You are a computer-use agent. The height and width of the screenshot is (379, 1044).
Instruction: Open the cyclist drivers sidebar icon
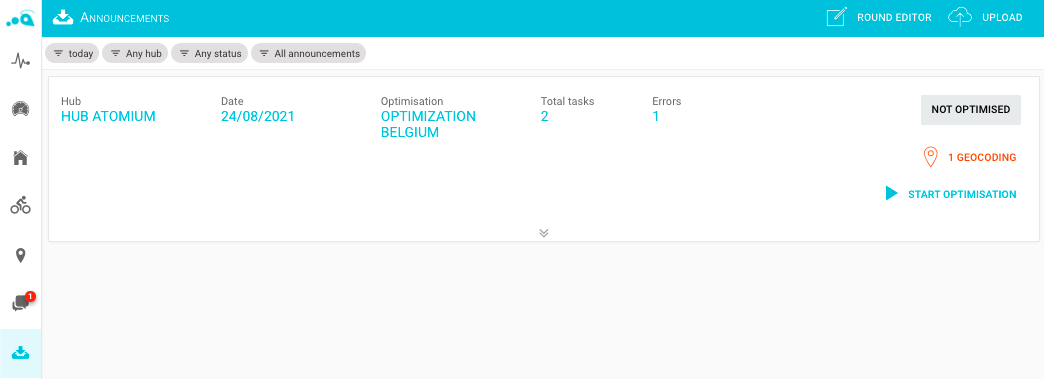(x=21, y=205)
